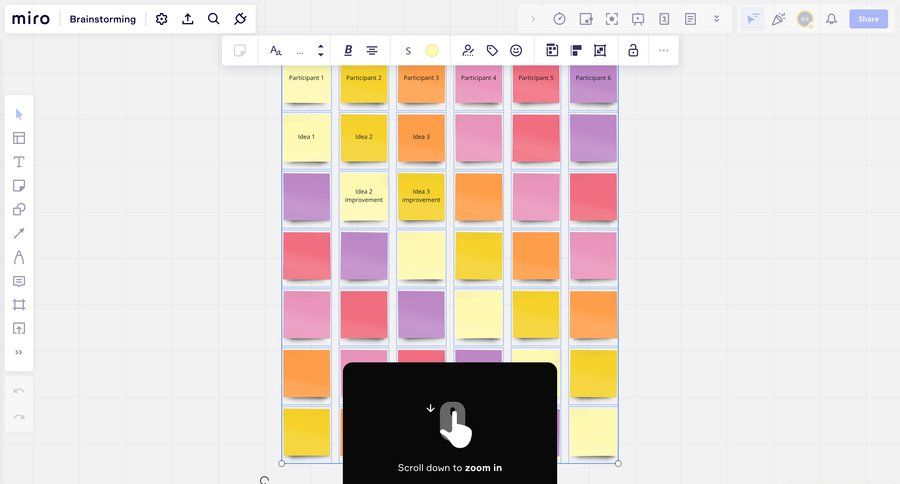900x484 pixels.
Task: Click the user avatar
Action: [805, 19]
